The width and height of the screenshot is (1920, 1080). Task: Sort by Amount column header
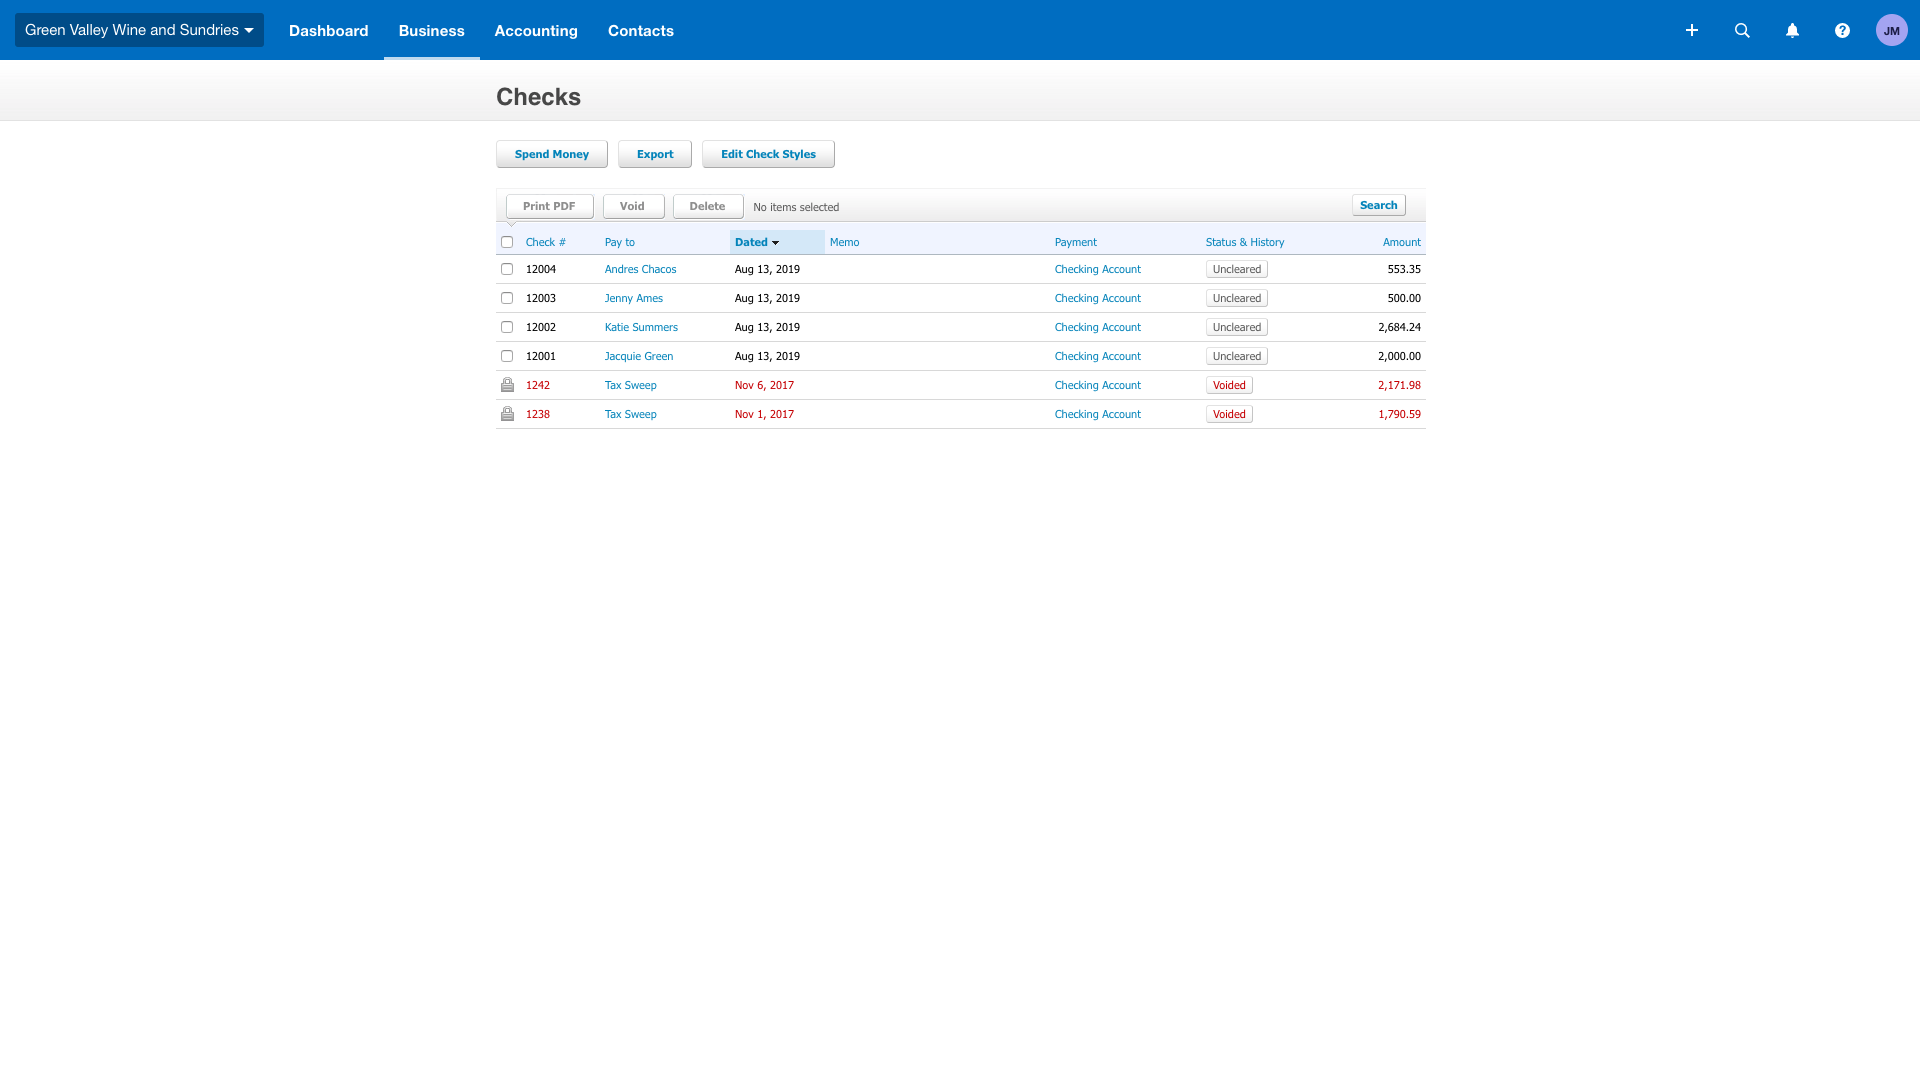[1402, 242]
